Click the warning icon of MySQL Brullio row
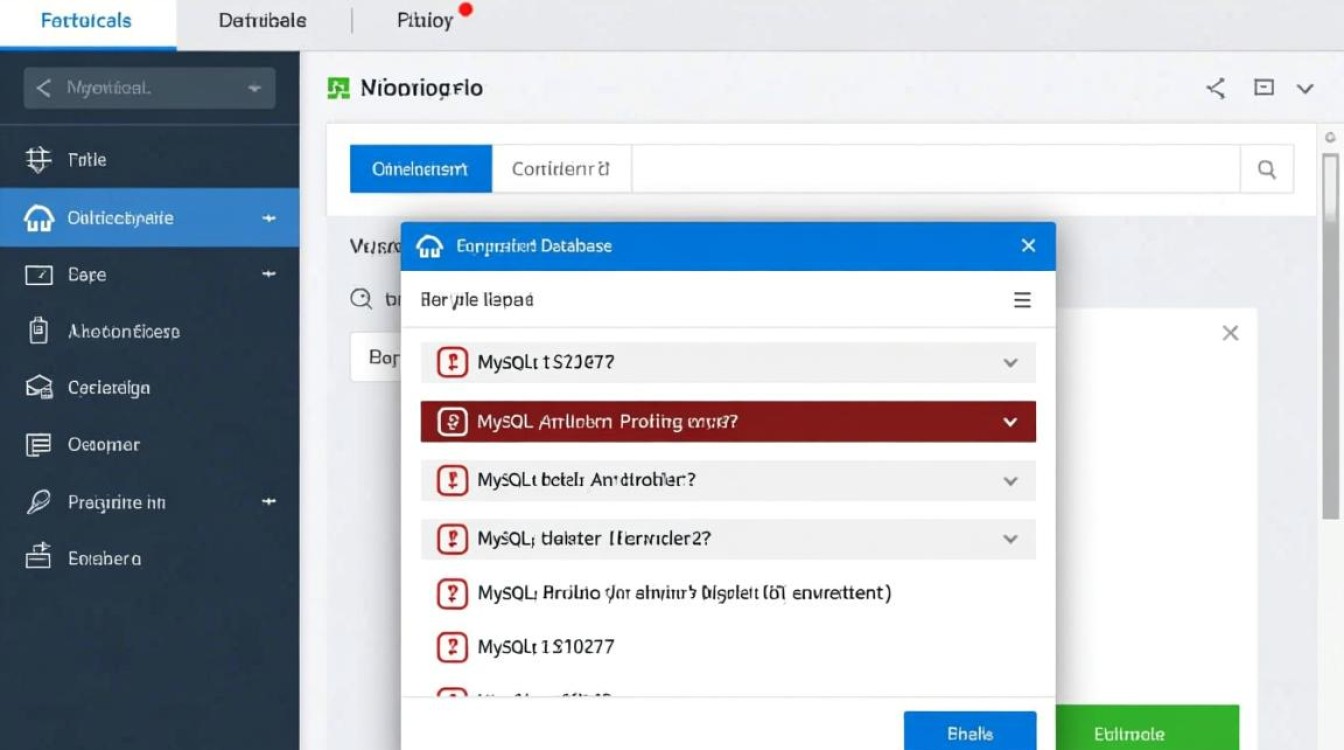This screenshot has height=750, width=1344. [x=452, y=594]
